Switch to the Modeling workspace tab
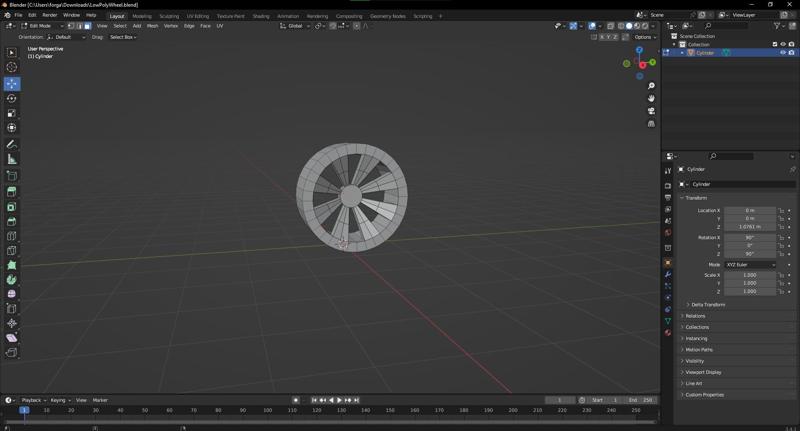The width and height of the screenshot is (800, 431). point(142,16)
